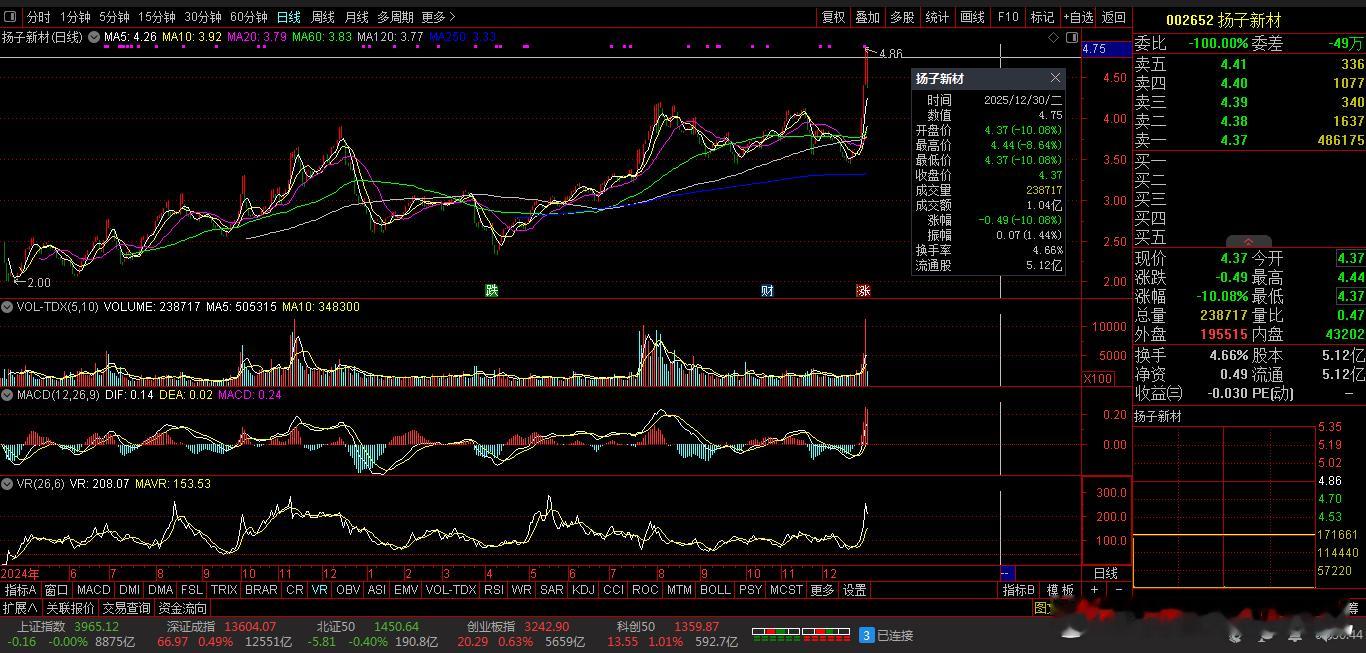Select the 指标A tab

click(21, 590)
